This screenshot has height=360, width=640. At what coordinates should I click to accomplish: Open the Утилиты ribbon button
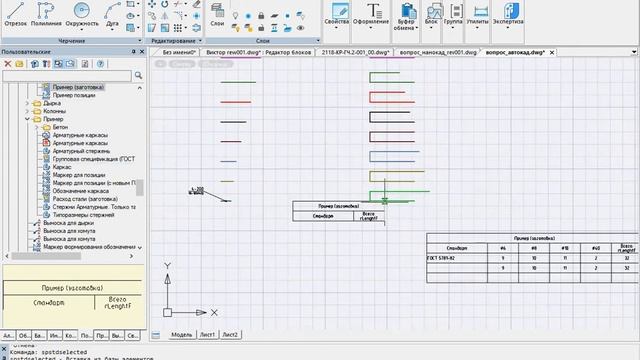click(477, 16)
